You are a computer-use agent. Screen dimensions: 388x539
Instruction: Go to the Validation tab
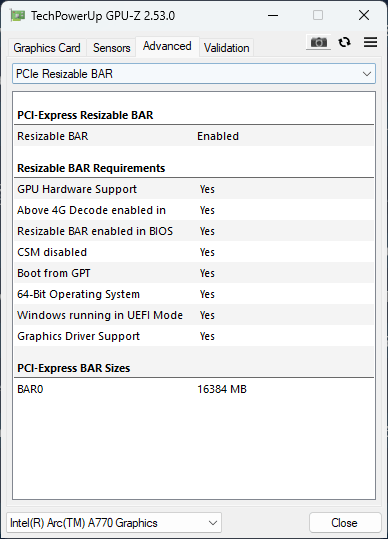click(x=226, y=47)
